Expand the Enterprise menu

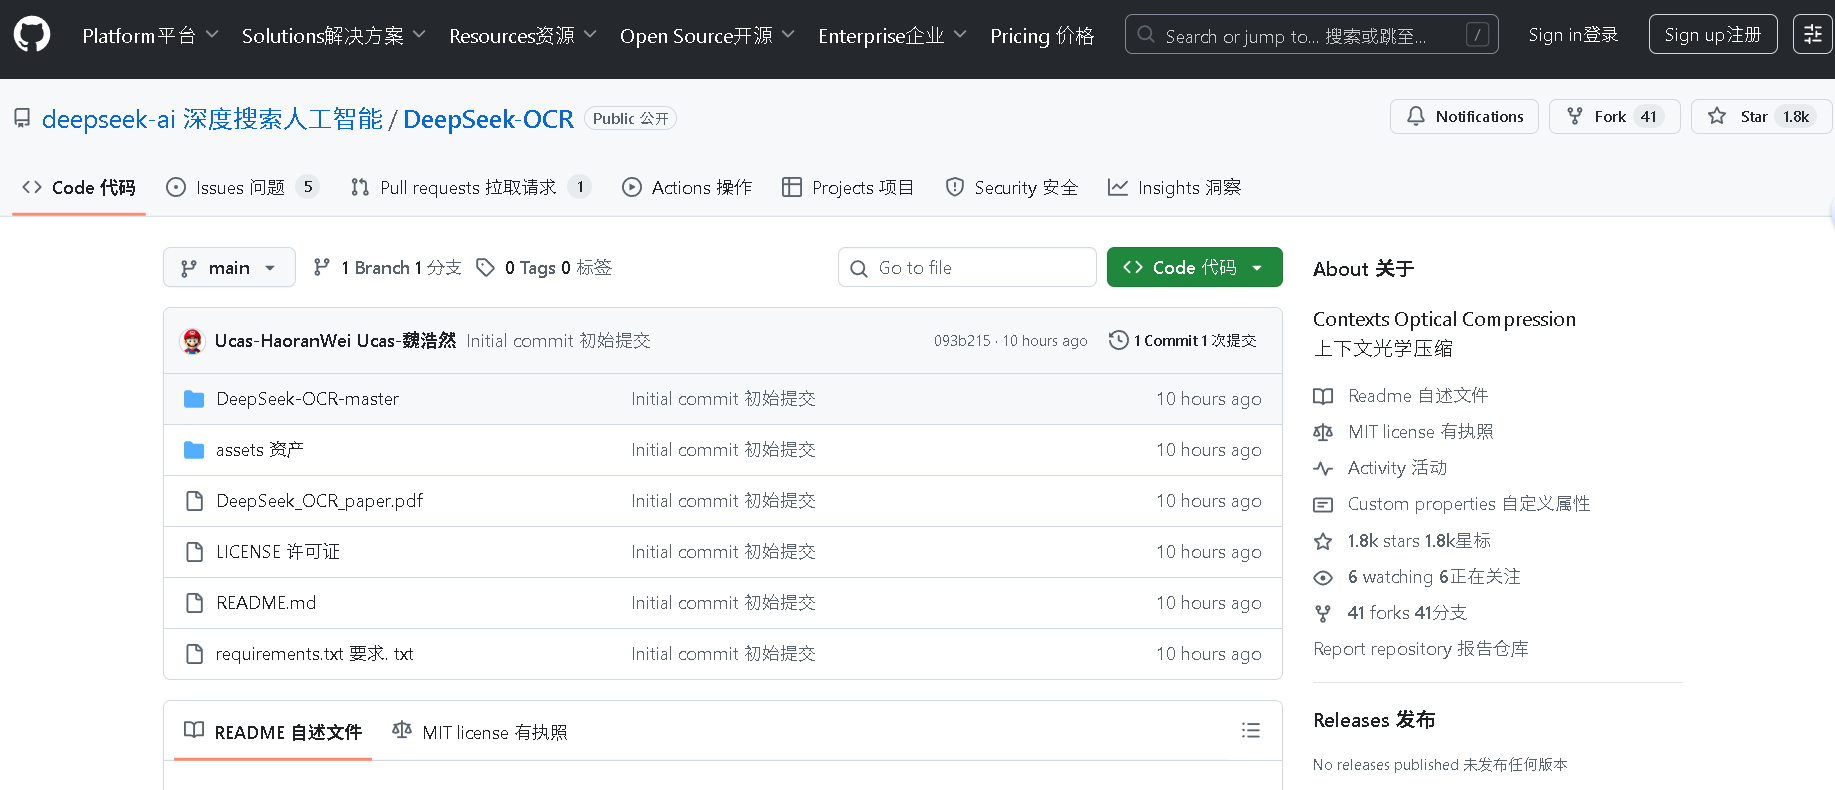point(892,36)
